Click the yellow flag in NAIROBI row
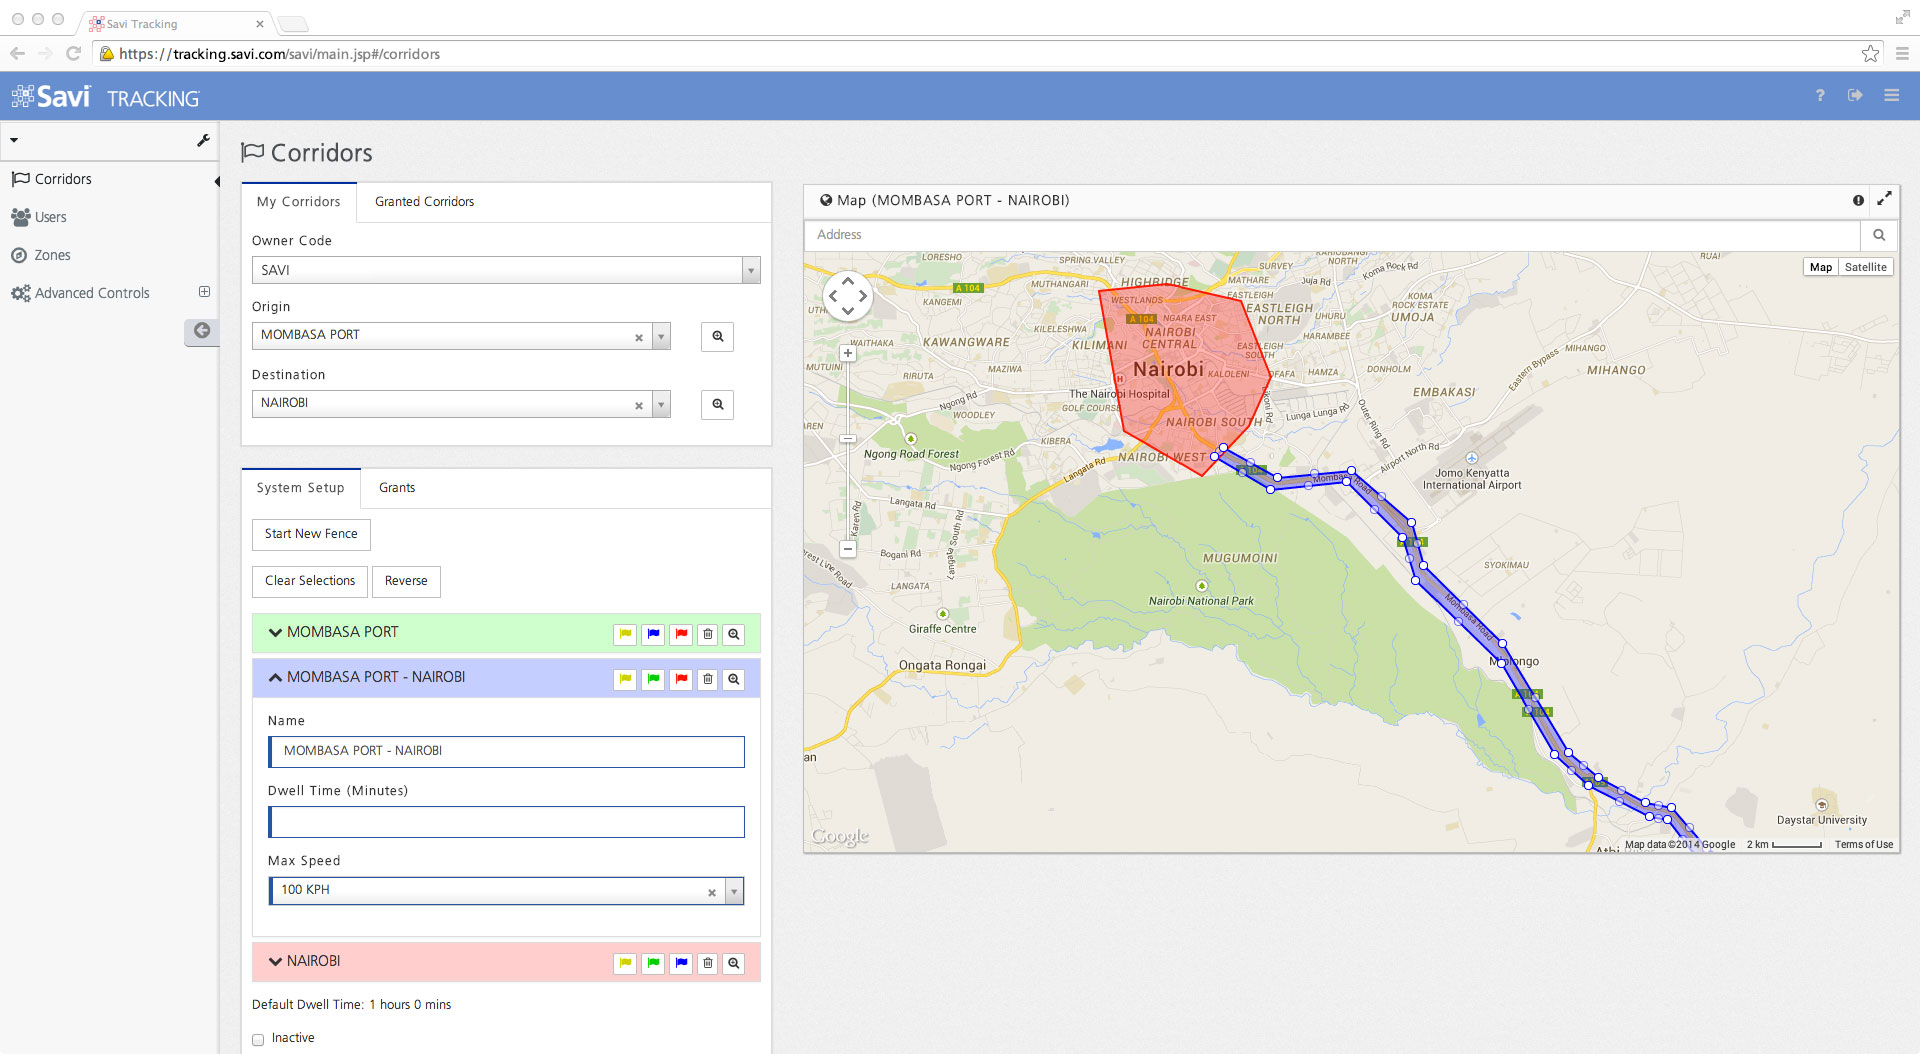Image resolution: width=1920 pixels, height=1054 pixels. (x=625, y=963)
